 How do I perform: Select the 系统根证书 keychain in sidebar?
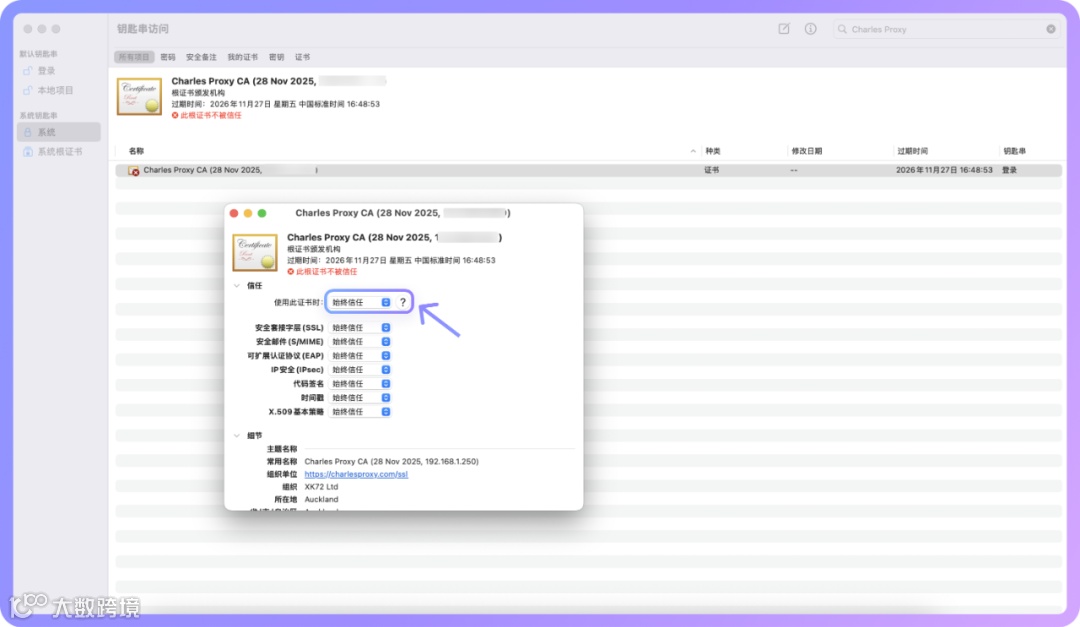[x=59, y=152]
